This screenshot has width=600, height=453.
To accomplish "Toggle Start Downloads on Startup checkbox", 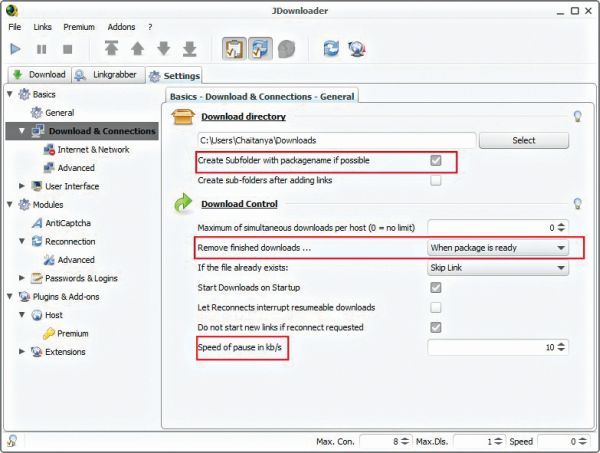I will coord(436,287).
